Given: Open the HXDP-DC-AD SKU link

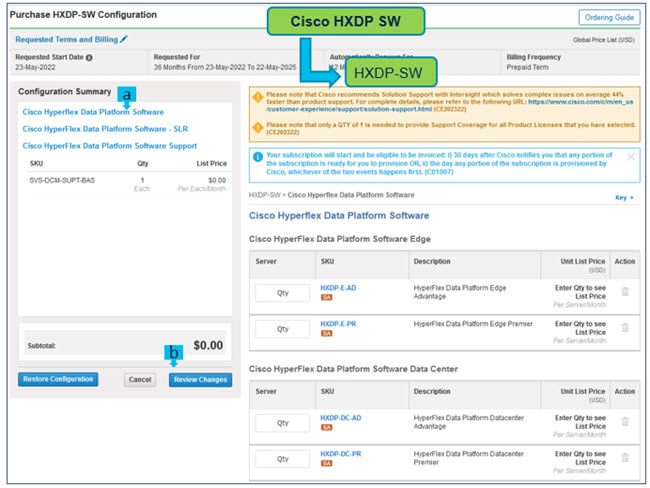Looking at the screenshot, I should 340,418.
